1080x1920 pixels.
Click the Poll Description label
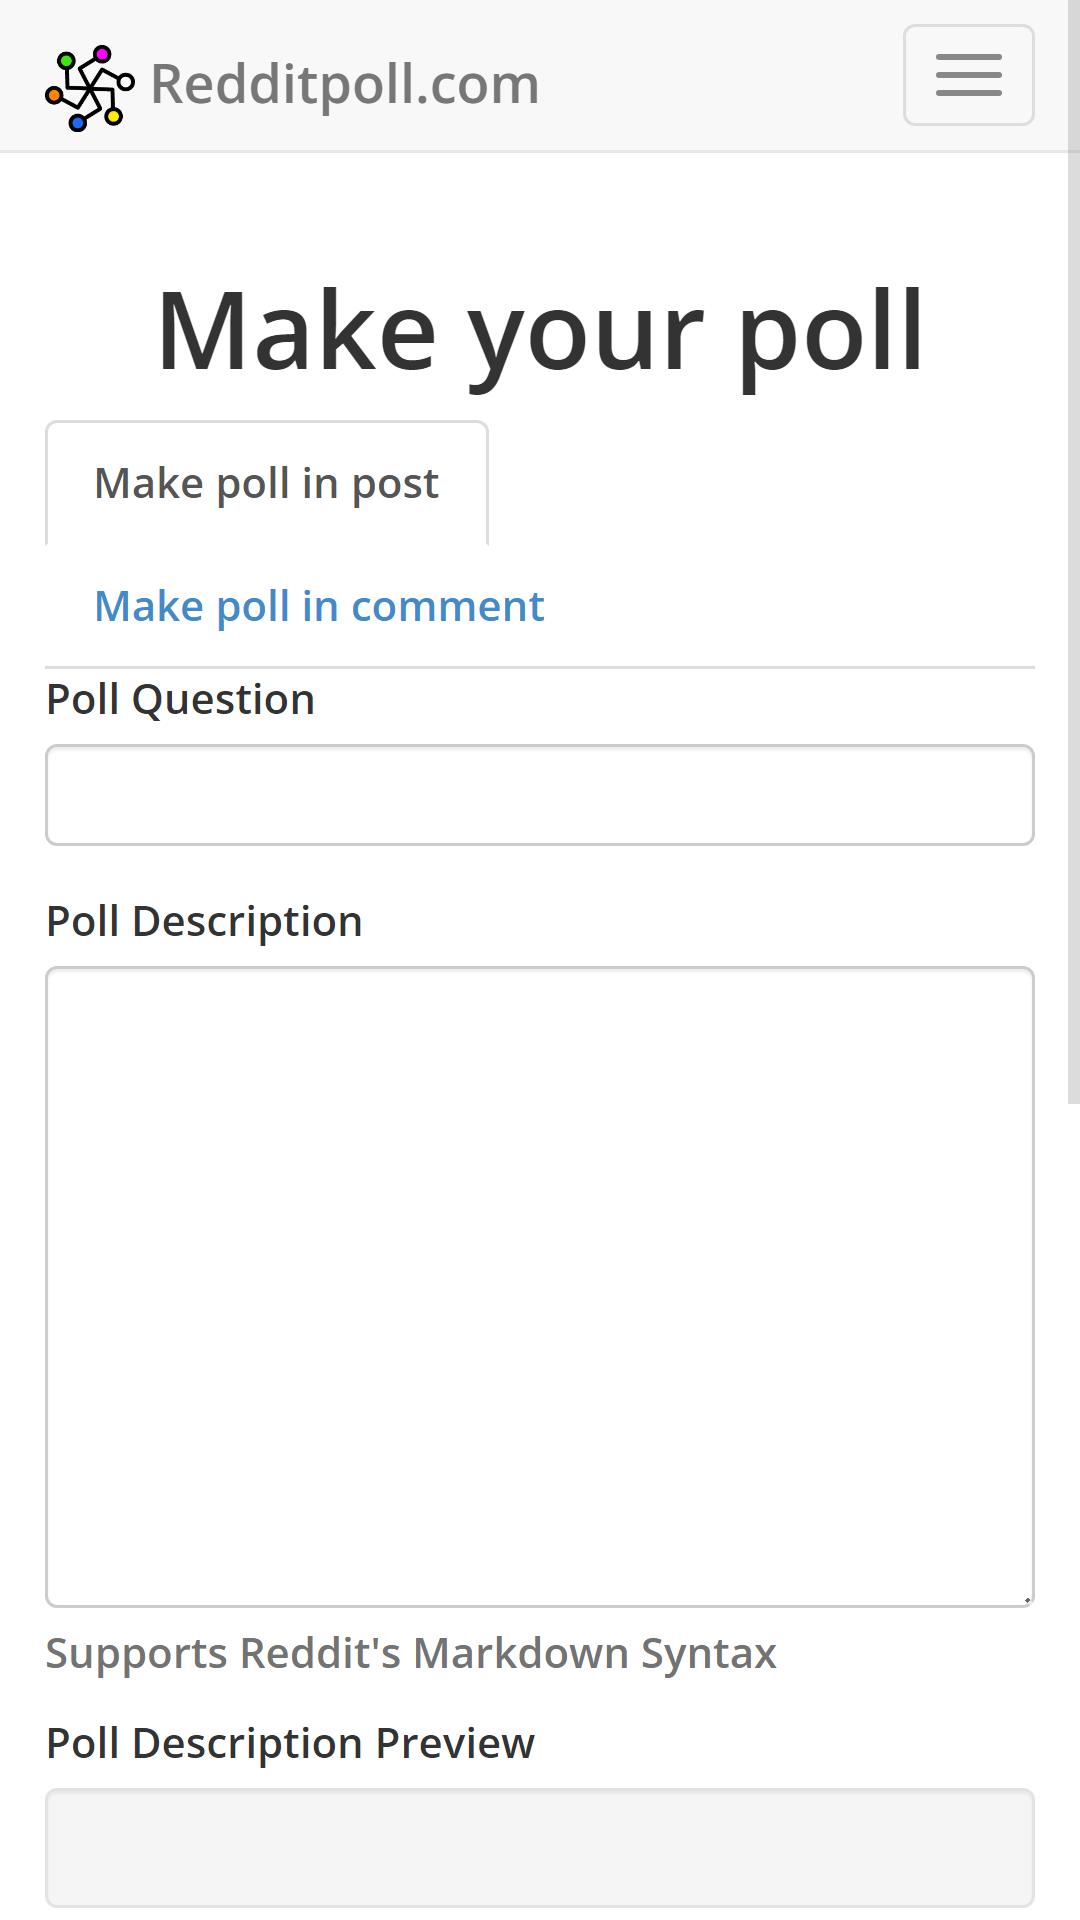click(x=204, y=921)
